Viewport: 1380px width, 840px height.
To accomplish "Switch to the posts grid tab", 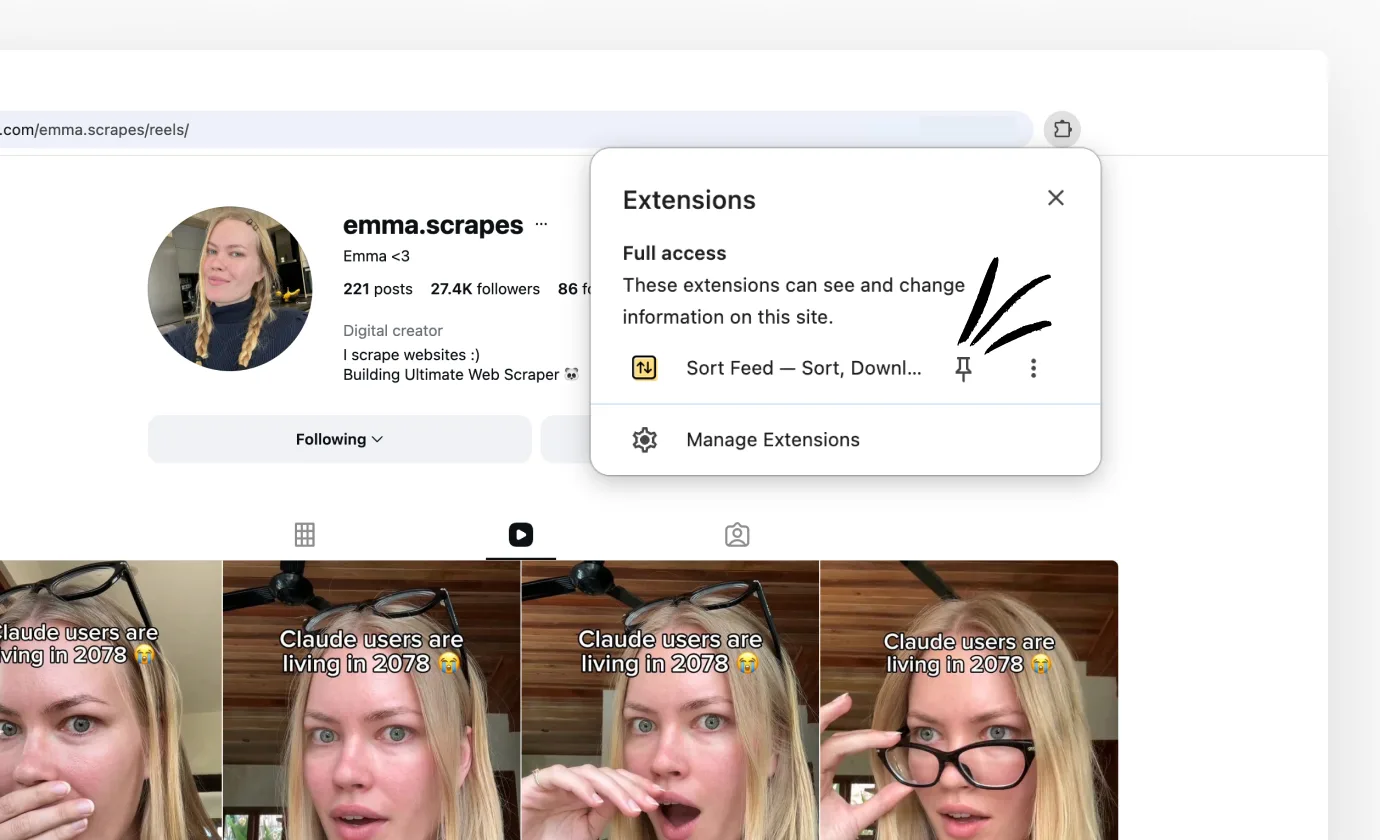I will click(305, 535).
